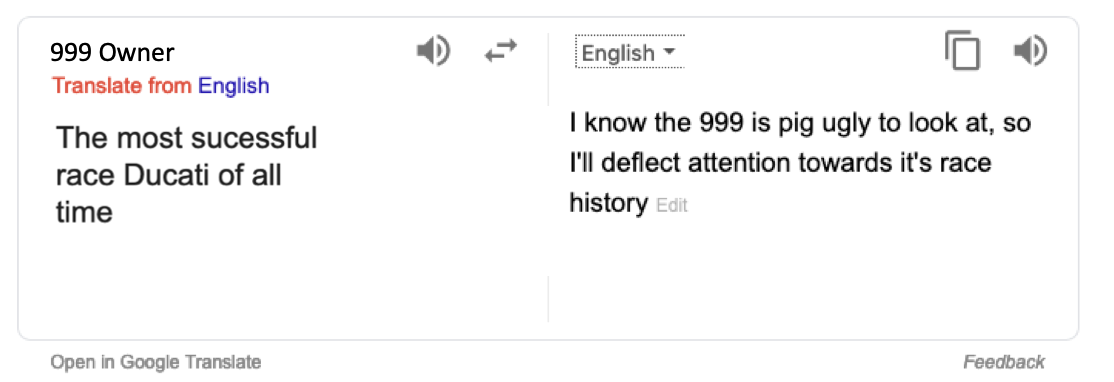Screen dimensions: 1114x382
Task: Click the blue English detected-language link
Action: (x=234, y=86)
